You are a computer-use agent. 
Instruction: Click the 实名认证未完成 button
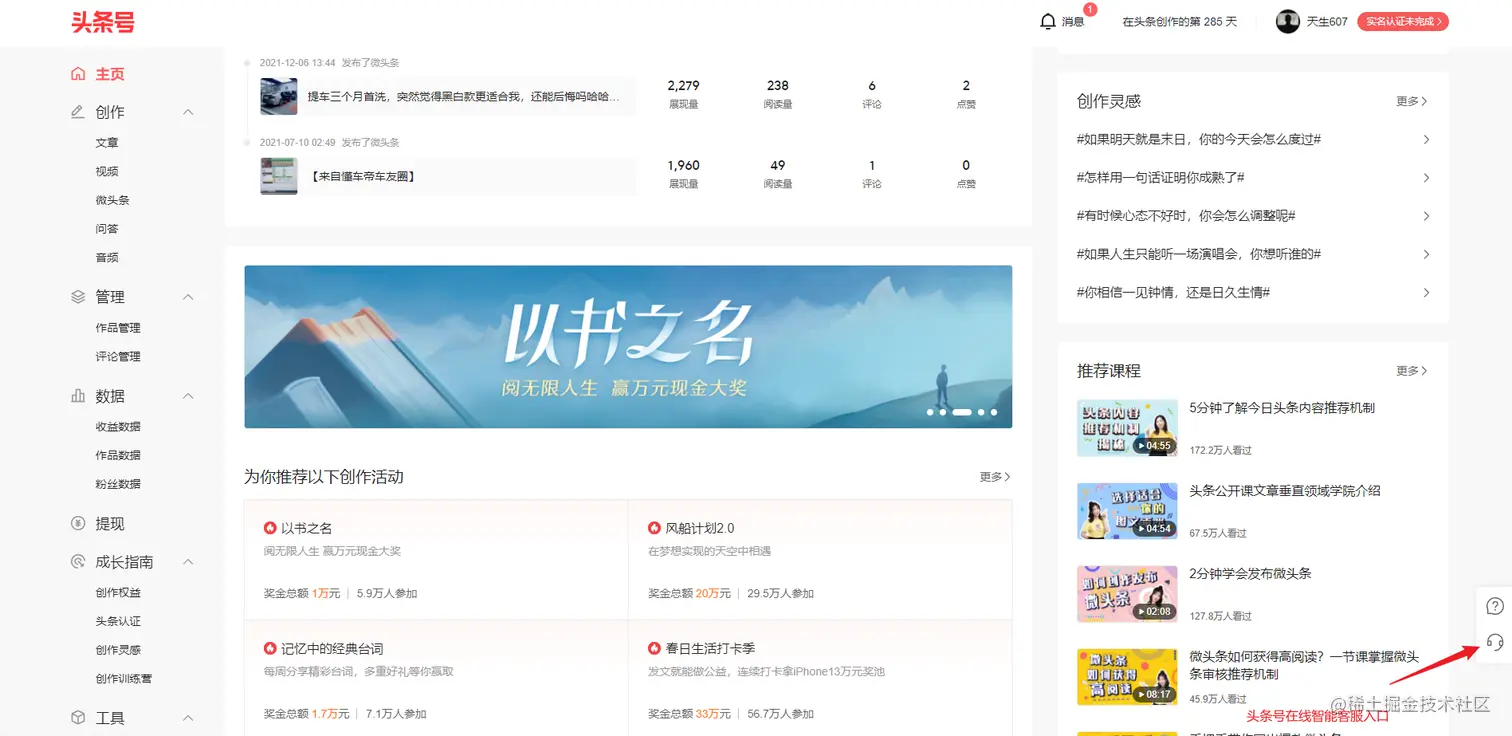tap(1403, 21)
